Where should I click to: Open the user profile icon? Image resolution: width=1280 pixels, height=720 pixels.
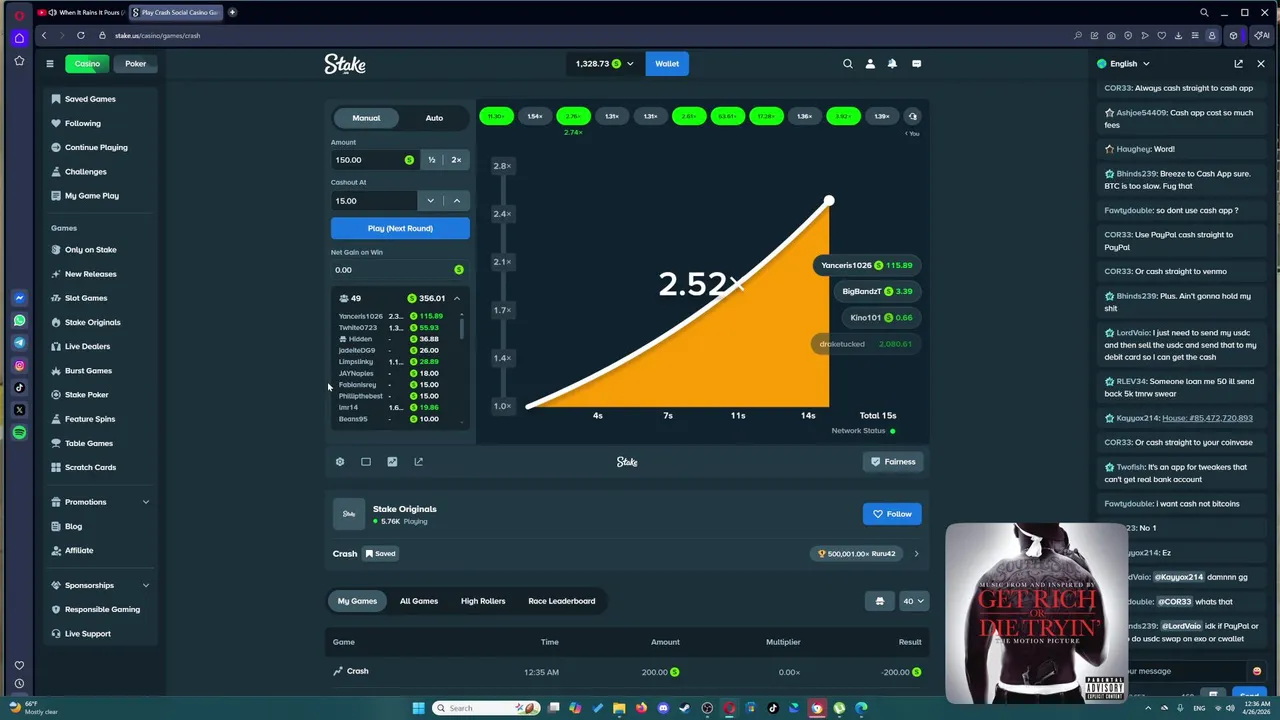(x=870, y=64)
